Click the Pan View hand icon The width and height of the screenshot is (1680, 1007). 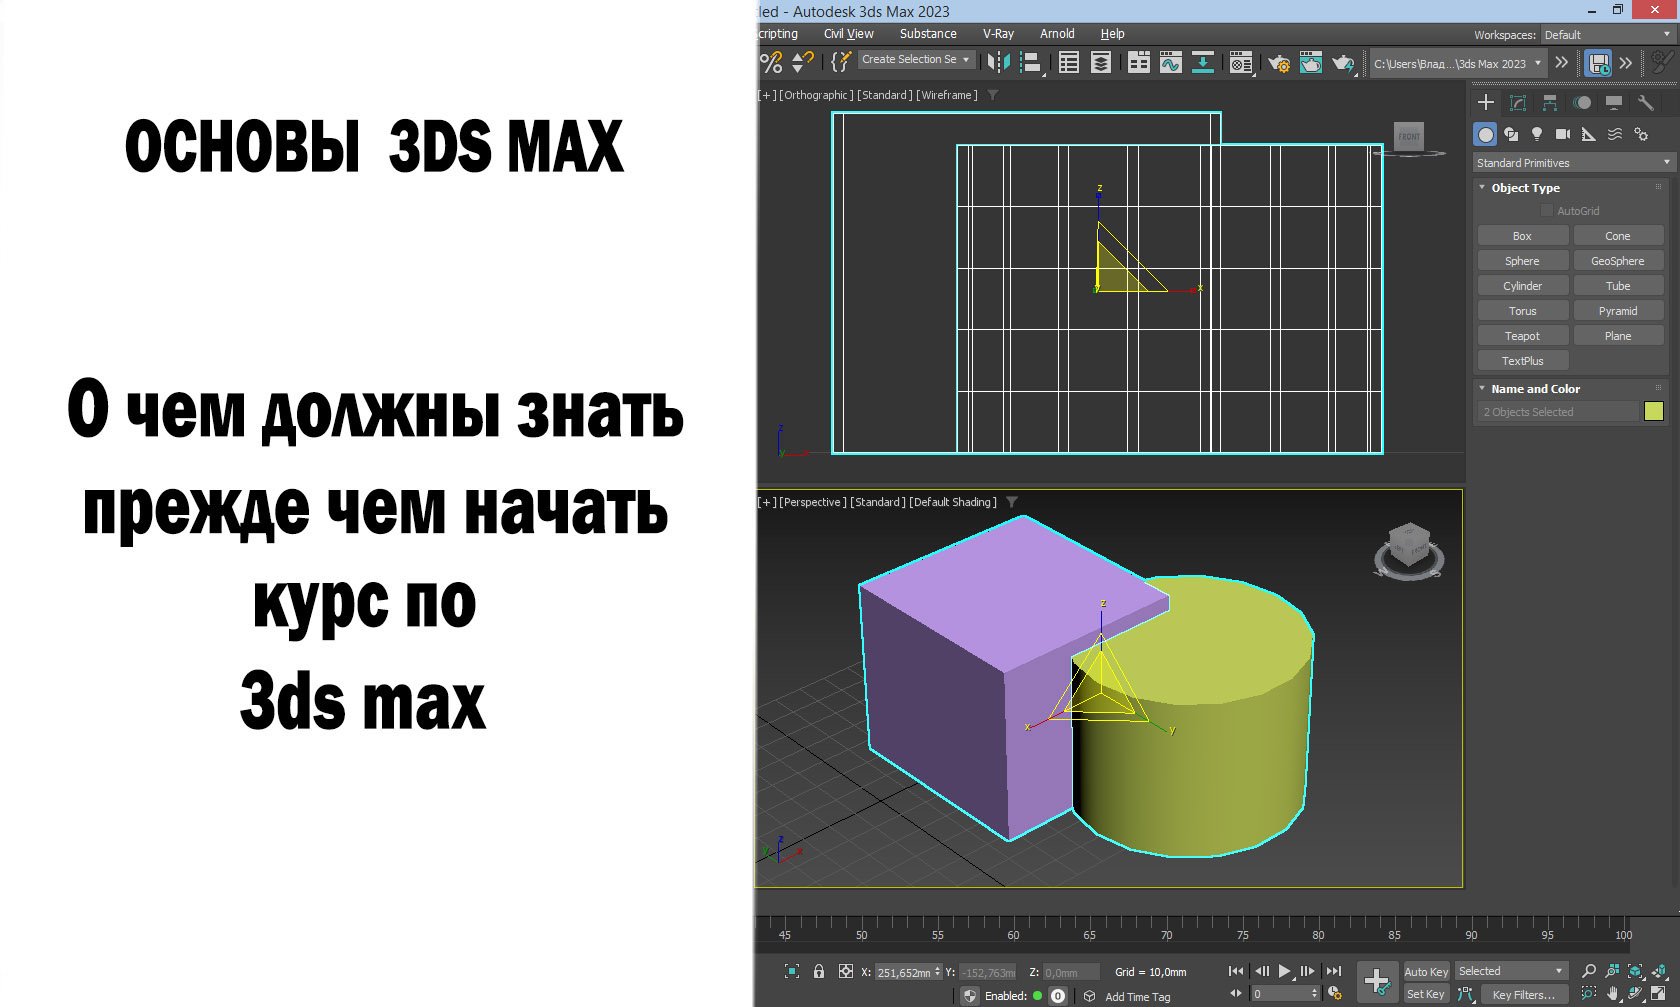point(1612,994)
